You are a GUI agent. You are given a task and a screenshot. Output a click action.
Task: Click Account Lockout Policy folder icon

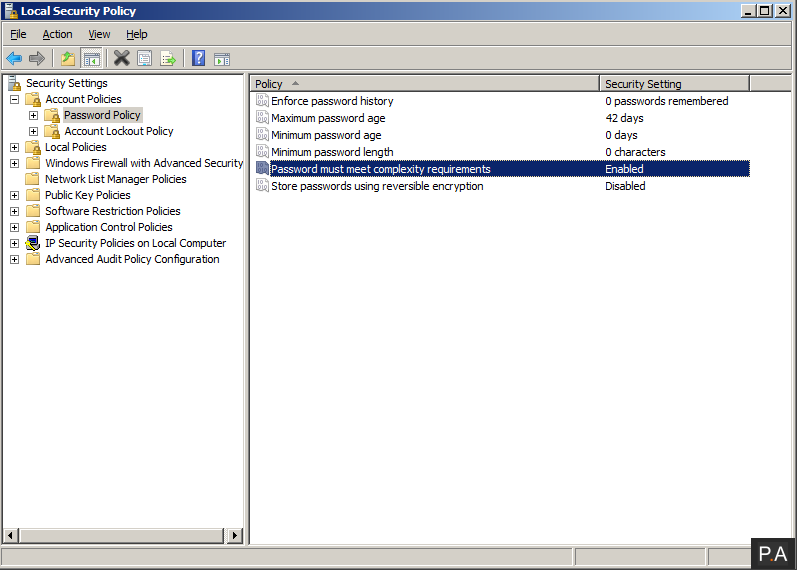pos(52,131)
